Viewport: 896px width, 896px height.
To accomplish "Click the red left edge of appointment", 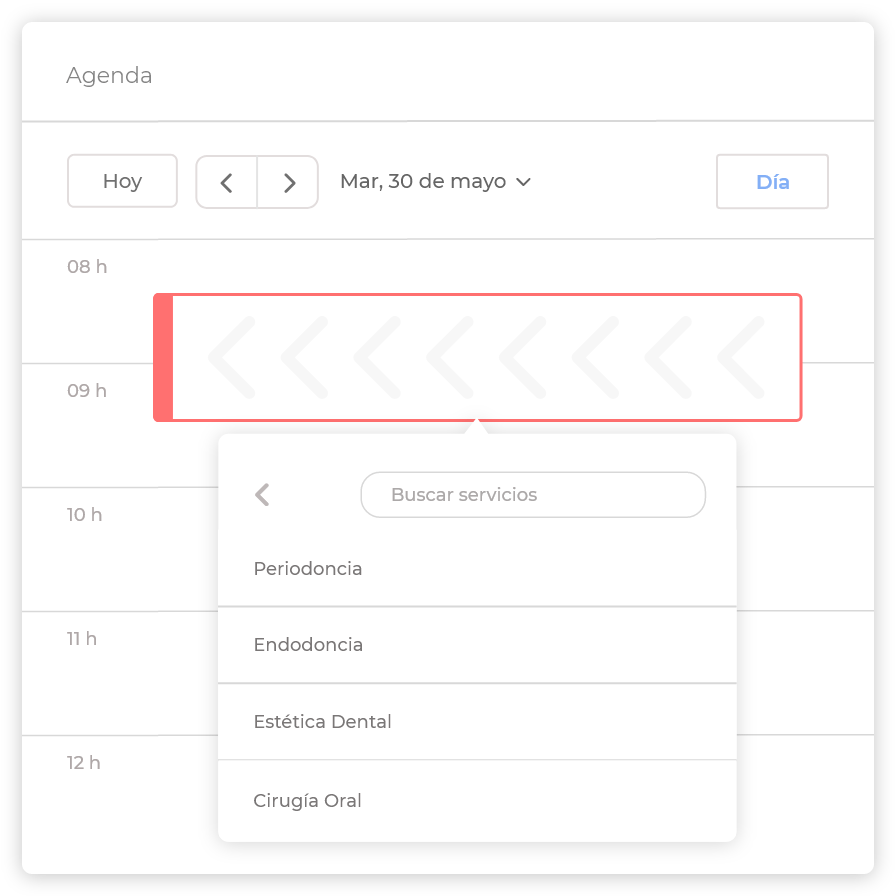I will click(x=163, y=357).
